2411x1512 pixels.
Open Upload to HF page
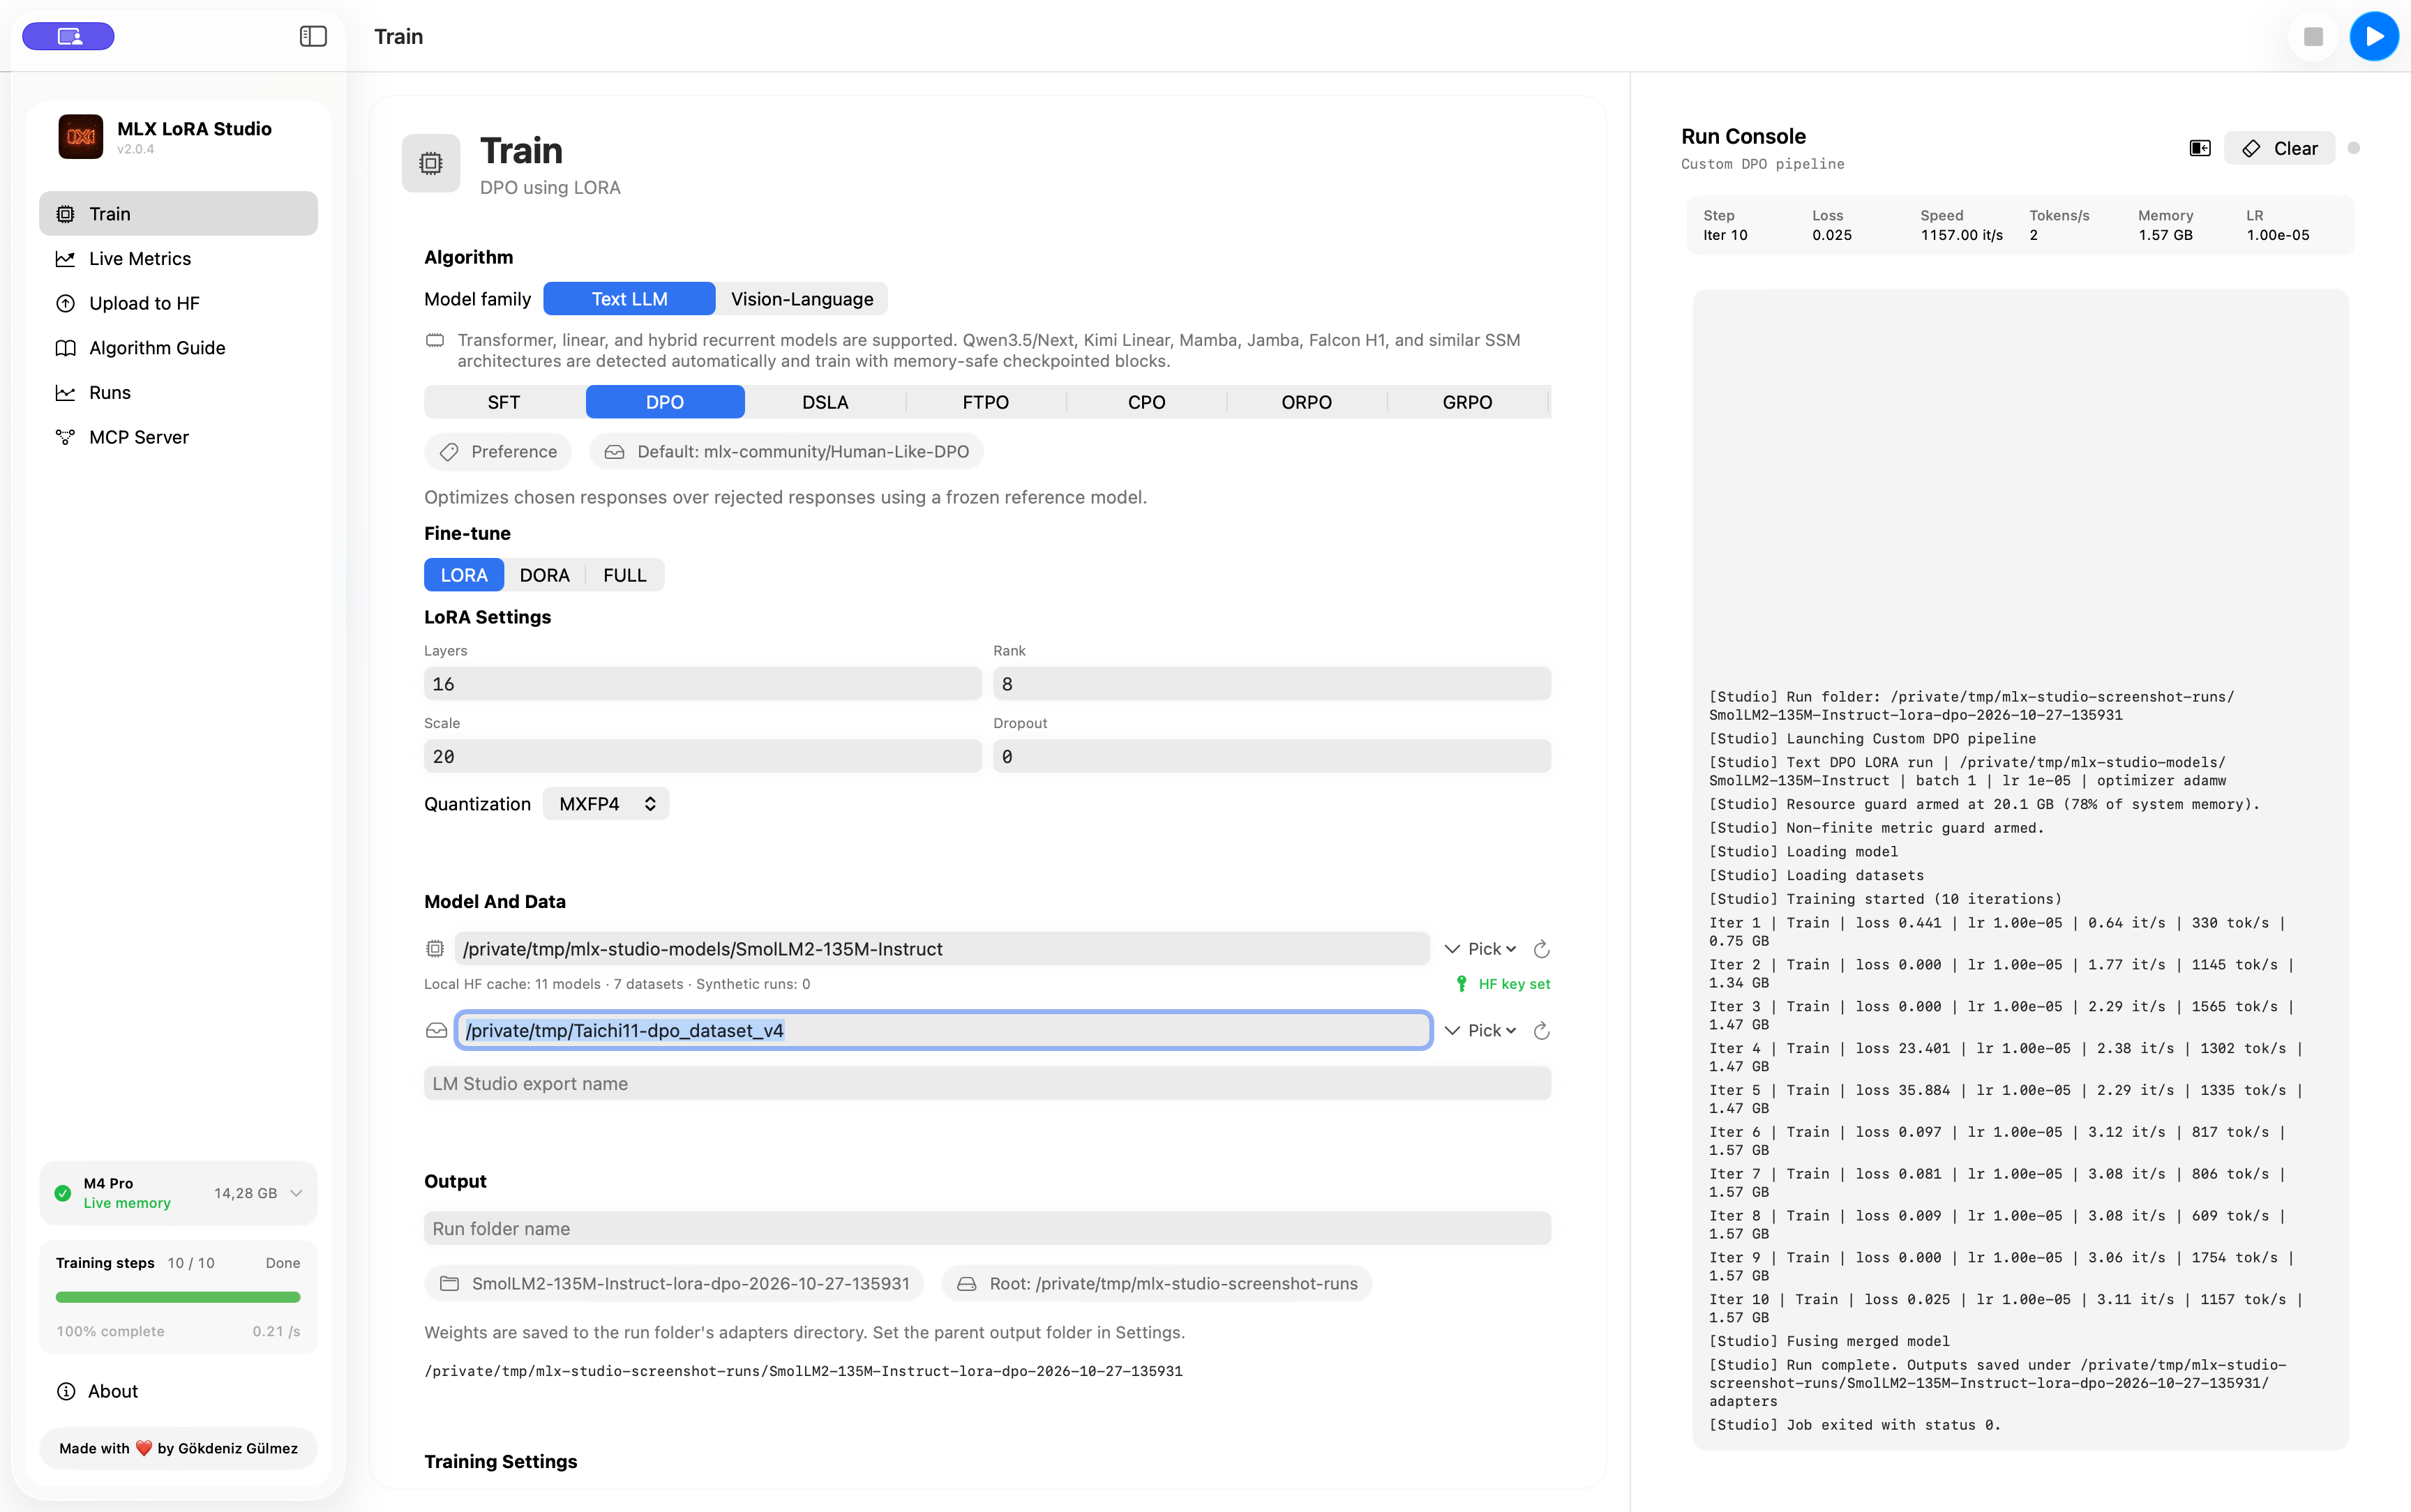pyautogui.click(x=178, y=303)
